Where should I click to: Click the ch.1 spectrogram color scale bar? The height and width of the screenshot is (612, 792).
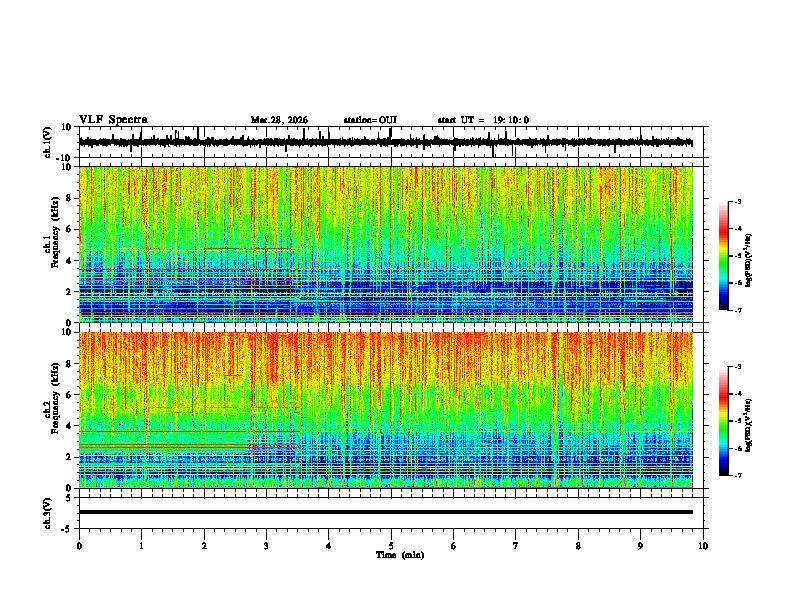pyautogui.click(x=724, y=256)
